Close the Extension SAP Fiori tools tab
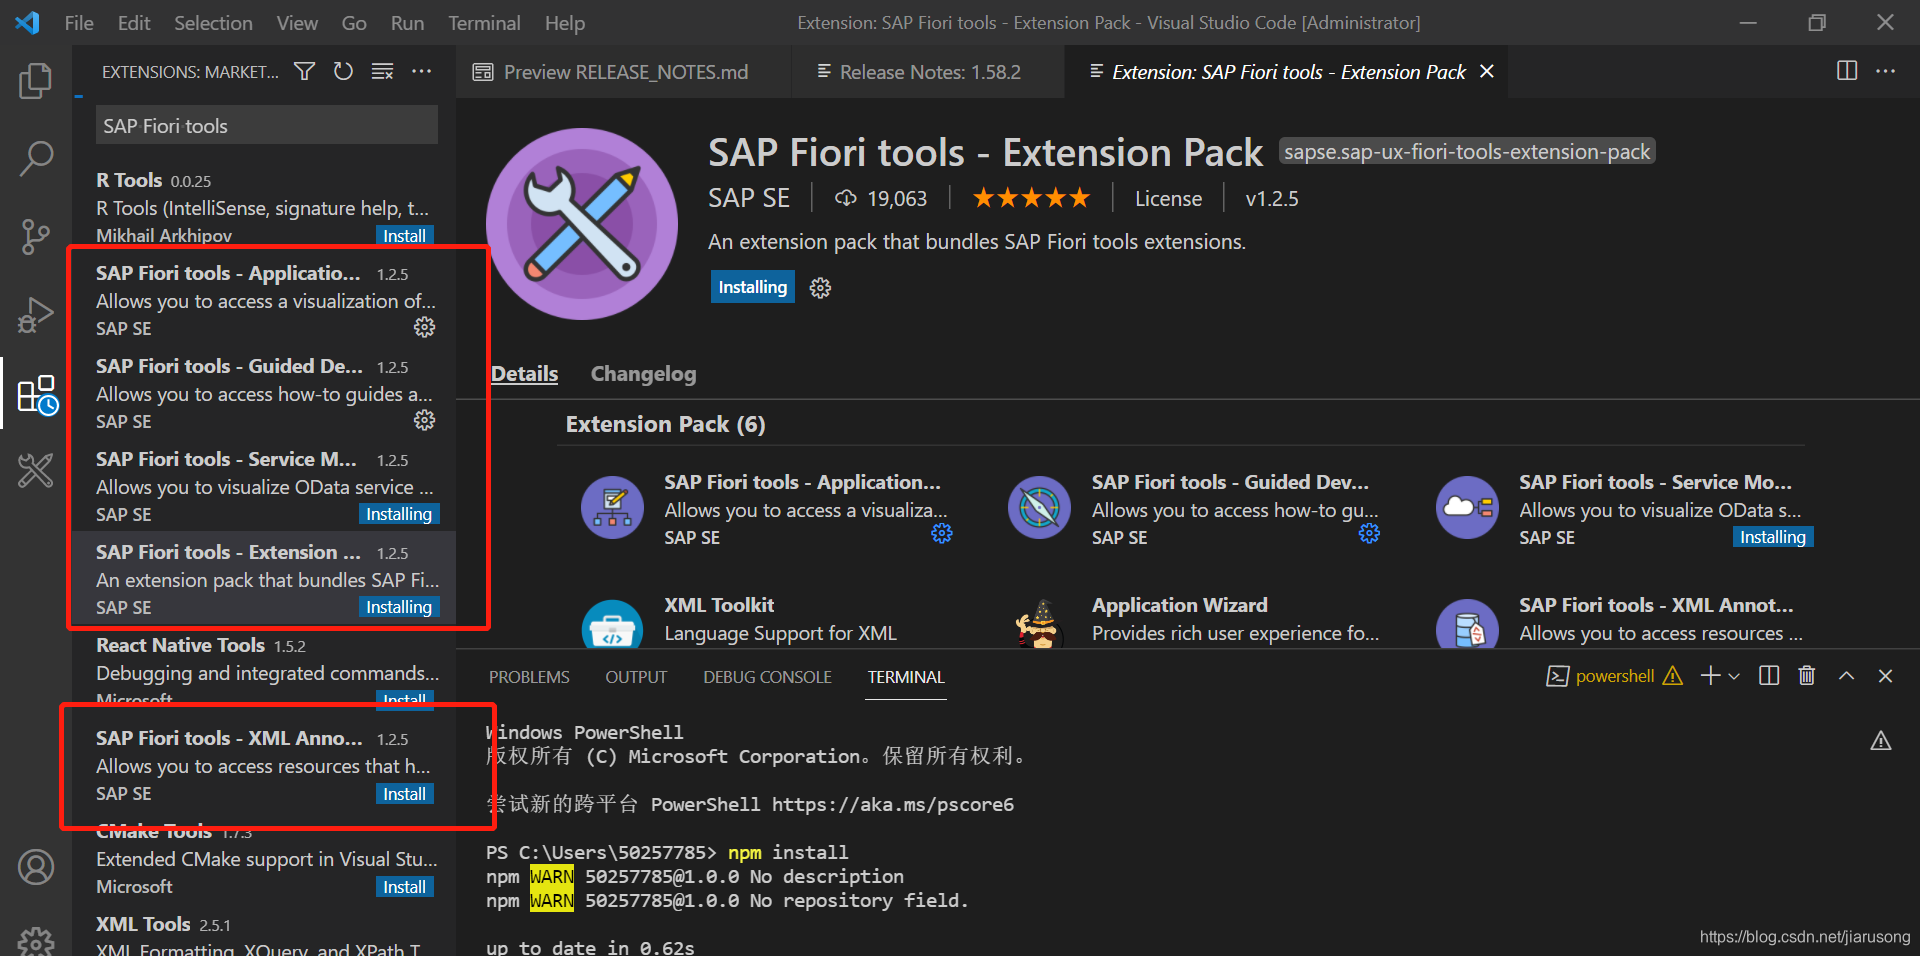Screen dimensions: 1920x956 (x=1487, y=71)
